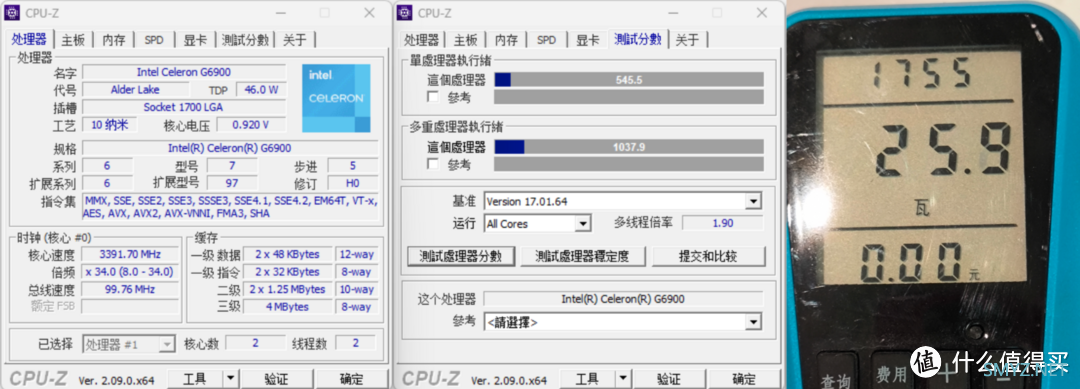This screenshot has width=1080, height=389.
Task: Click the 工艺 value 10 纳米
Action: pos(110,125)
